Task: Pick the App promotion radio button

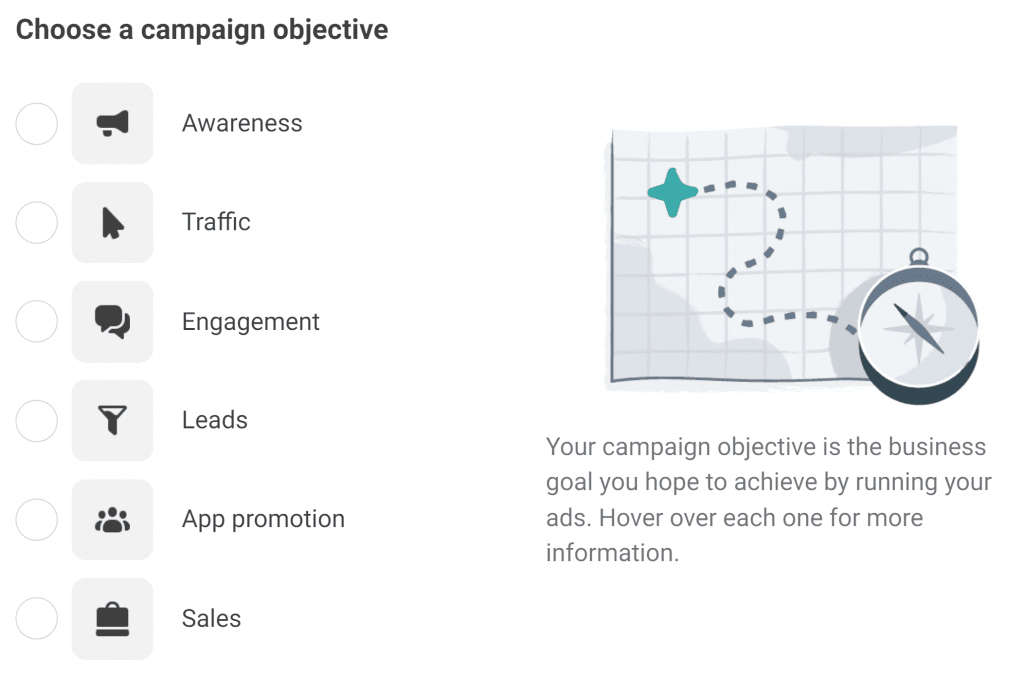Action: pos(37,520)
